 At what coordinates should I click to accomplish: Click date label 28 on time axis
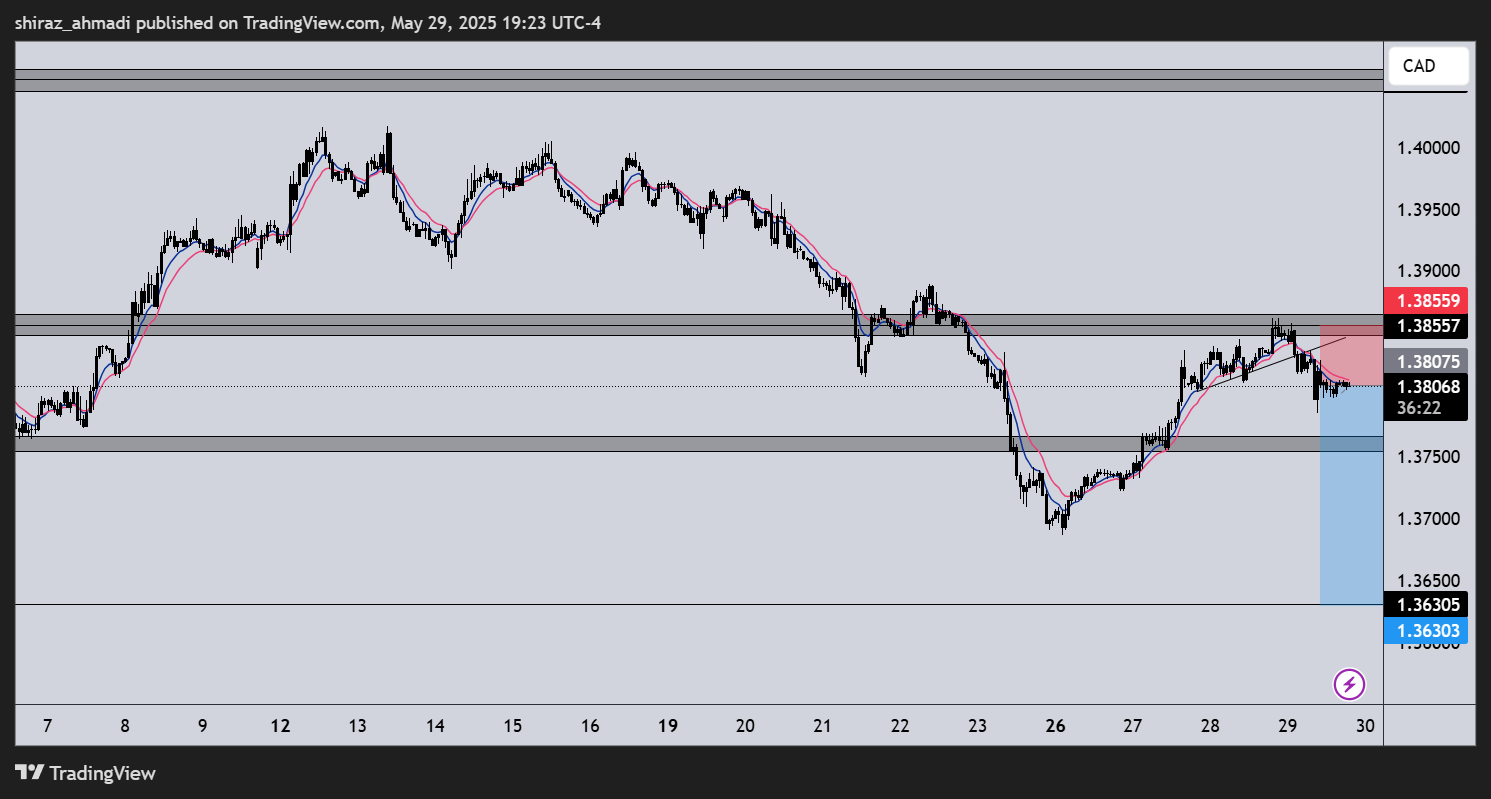(1210, 726)
